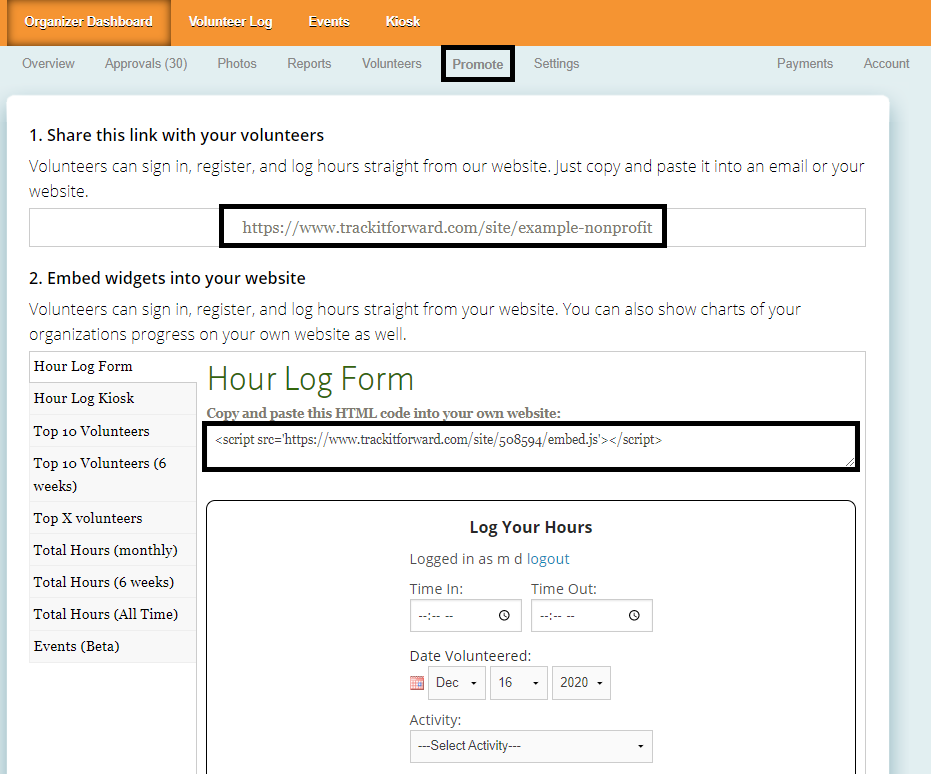Open the Volunteers subtab
Image resolution: width=931 pixels, height=774 pixels.
point(392,64)
